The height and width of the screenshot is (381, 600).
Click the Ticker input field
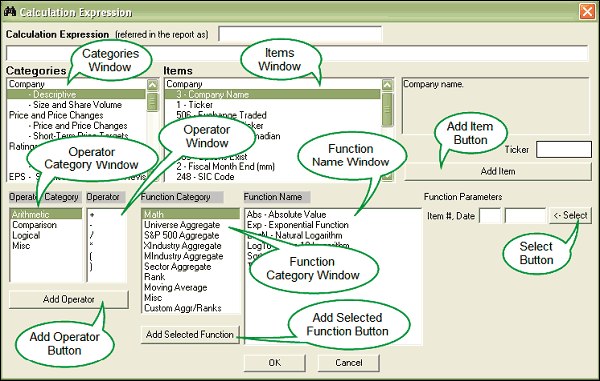[564, 150]
